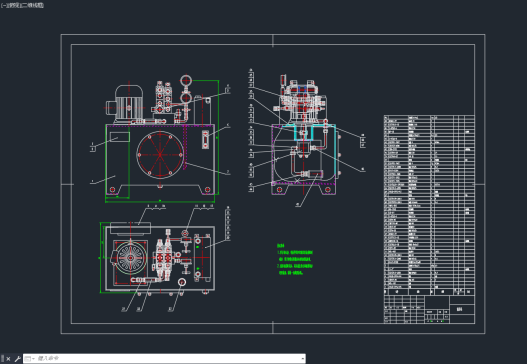Screen dimensions: 527x364
Task: Select the motor fan in plan view
Action: pos(130,258)
